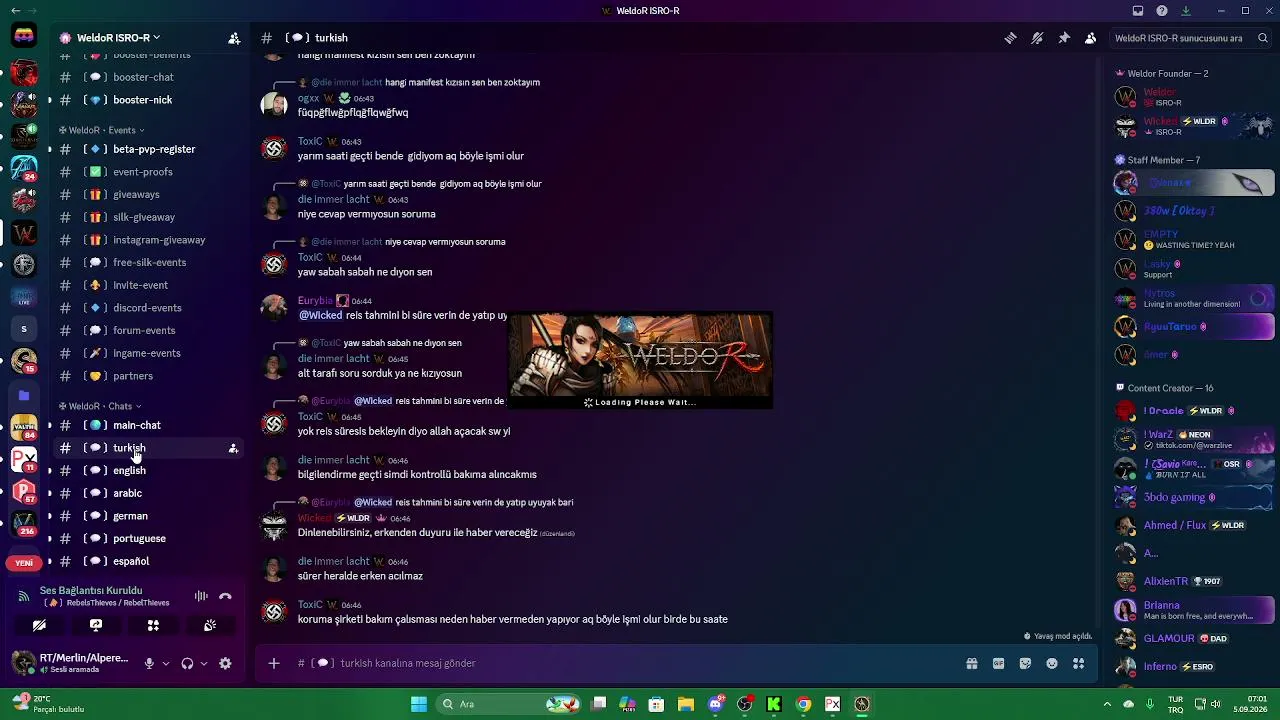Screen dimensions: 1280x720
Task: Turn on camera in the voice panel
Action: pos(39,625)
